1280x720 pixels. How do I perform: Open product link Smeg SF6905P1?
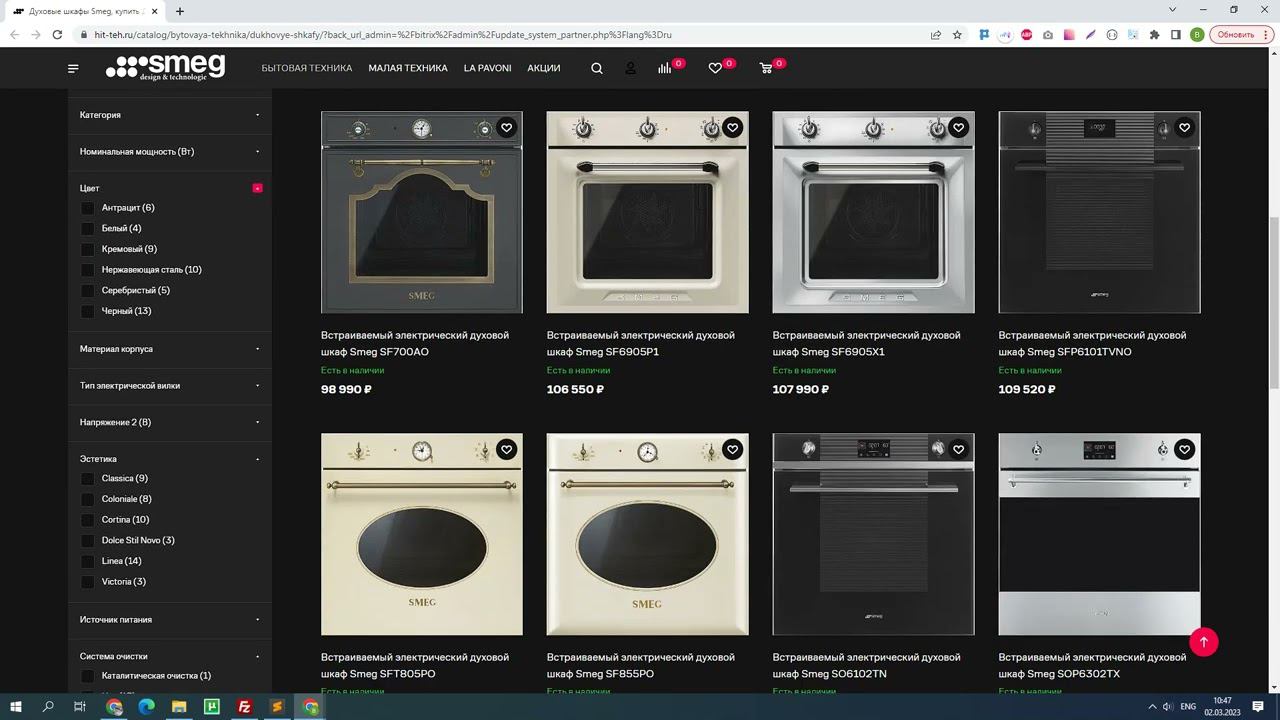pyautogui.click(x=641, y=343)
